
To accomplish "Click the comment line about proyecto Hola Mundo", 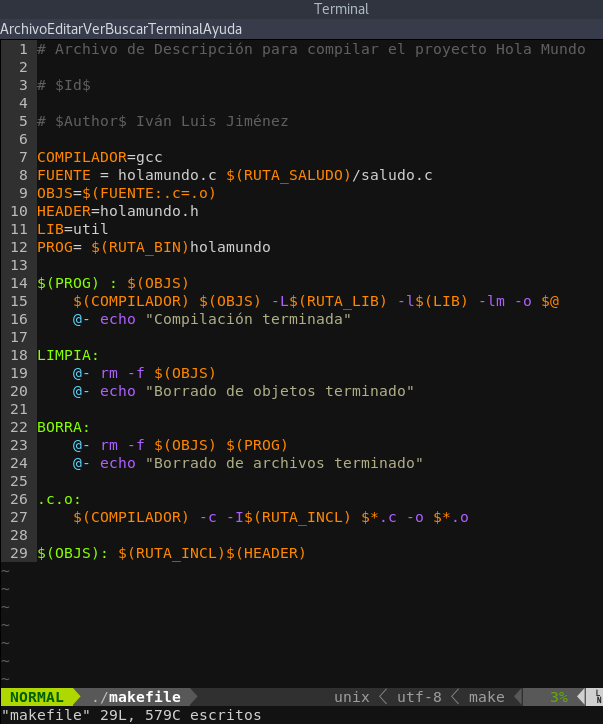I will tap(311, 49).
